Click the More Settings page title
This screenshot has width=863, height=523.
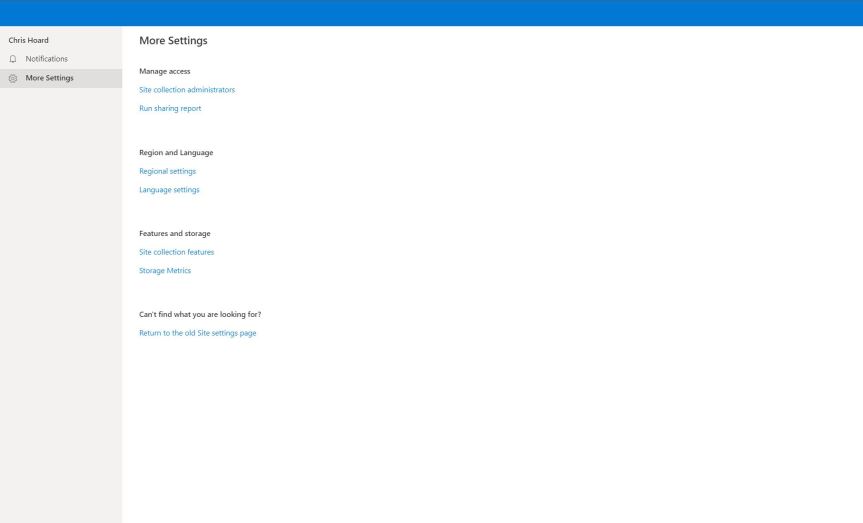[173, 41]
